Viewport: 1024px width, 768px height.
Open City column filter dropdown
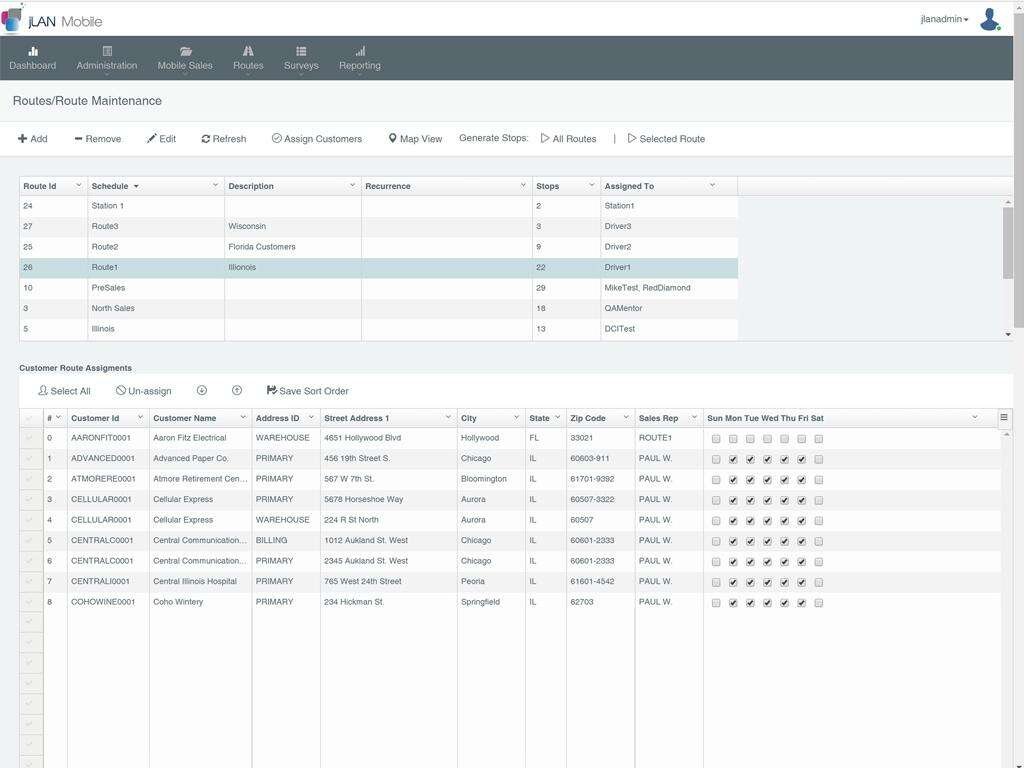(x=516, y=417)
